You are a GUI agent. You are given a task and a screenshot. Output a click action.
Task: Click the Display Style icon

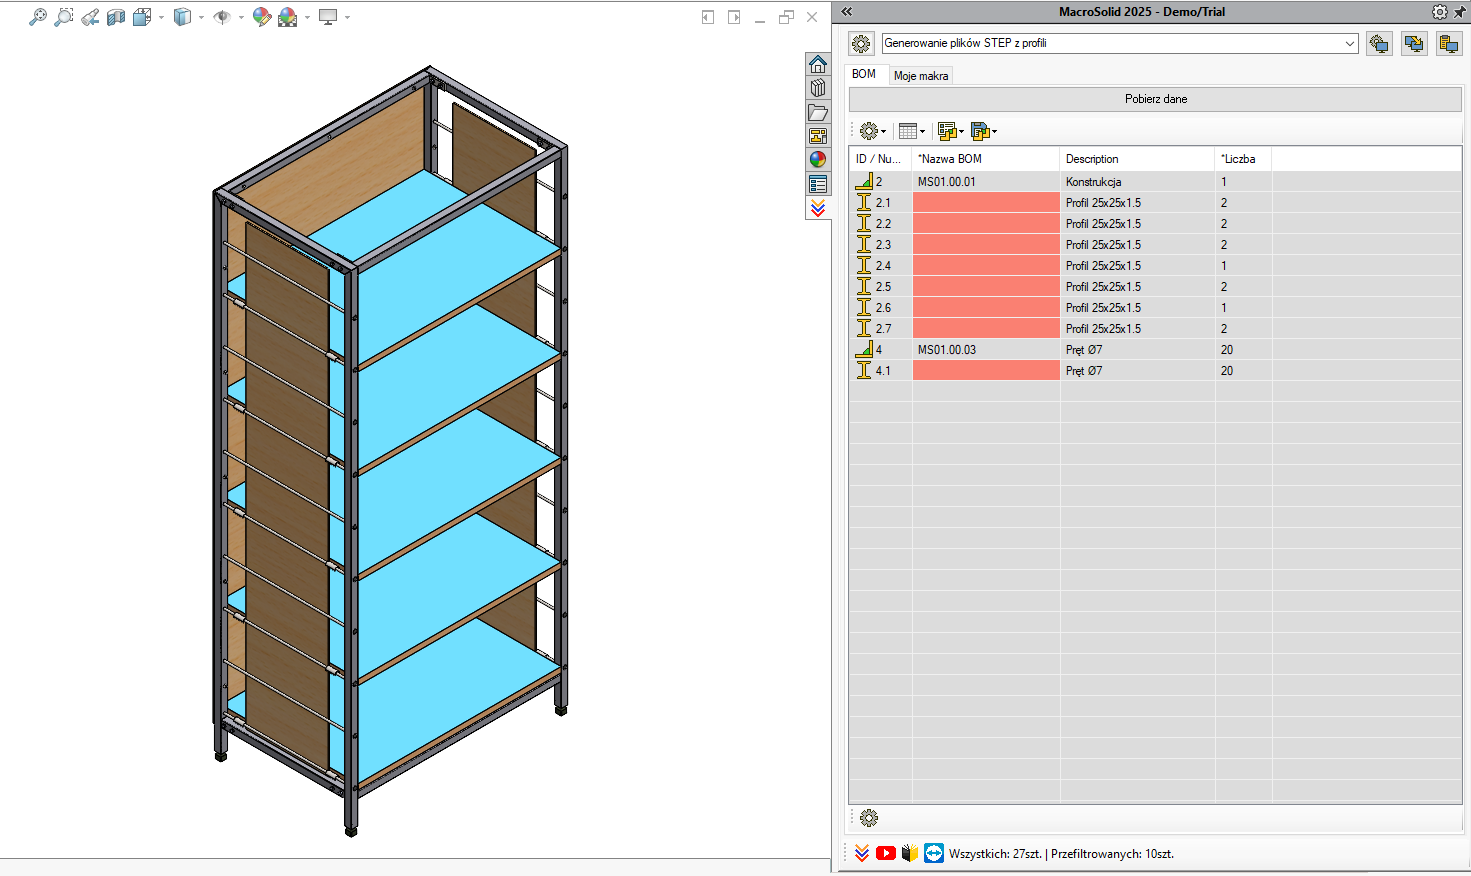pos(182,17)
